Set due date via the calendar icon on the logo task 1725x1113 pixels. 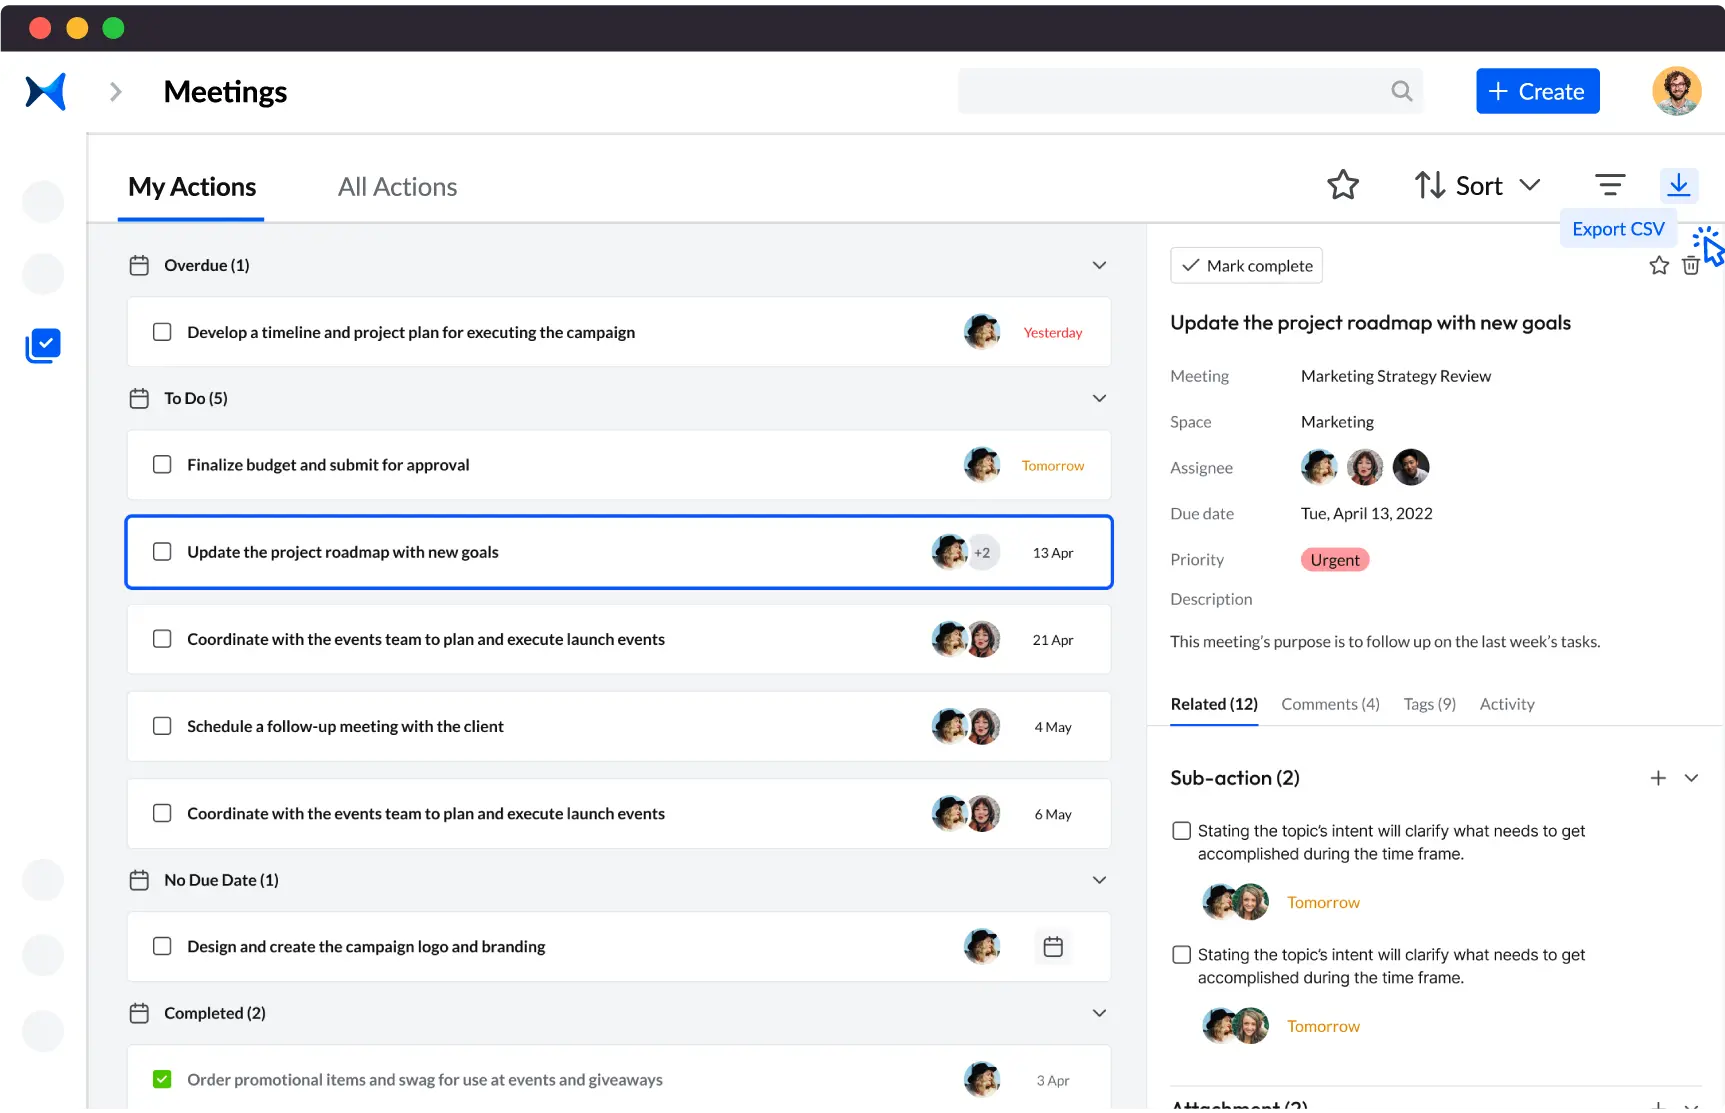pyautogui.click(x=1052, y=947)
